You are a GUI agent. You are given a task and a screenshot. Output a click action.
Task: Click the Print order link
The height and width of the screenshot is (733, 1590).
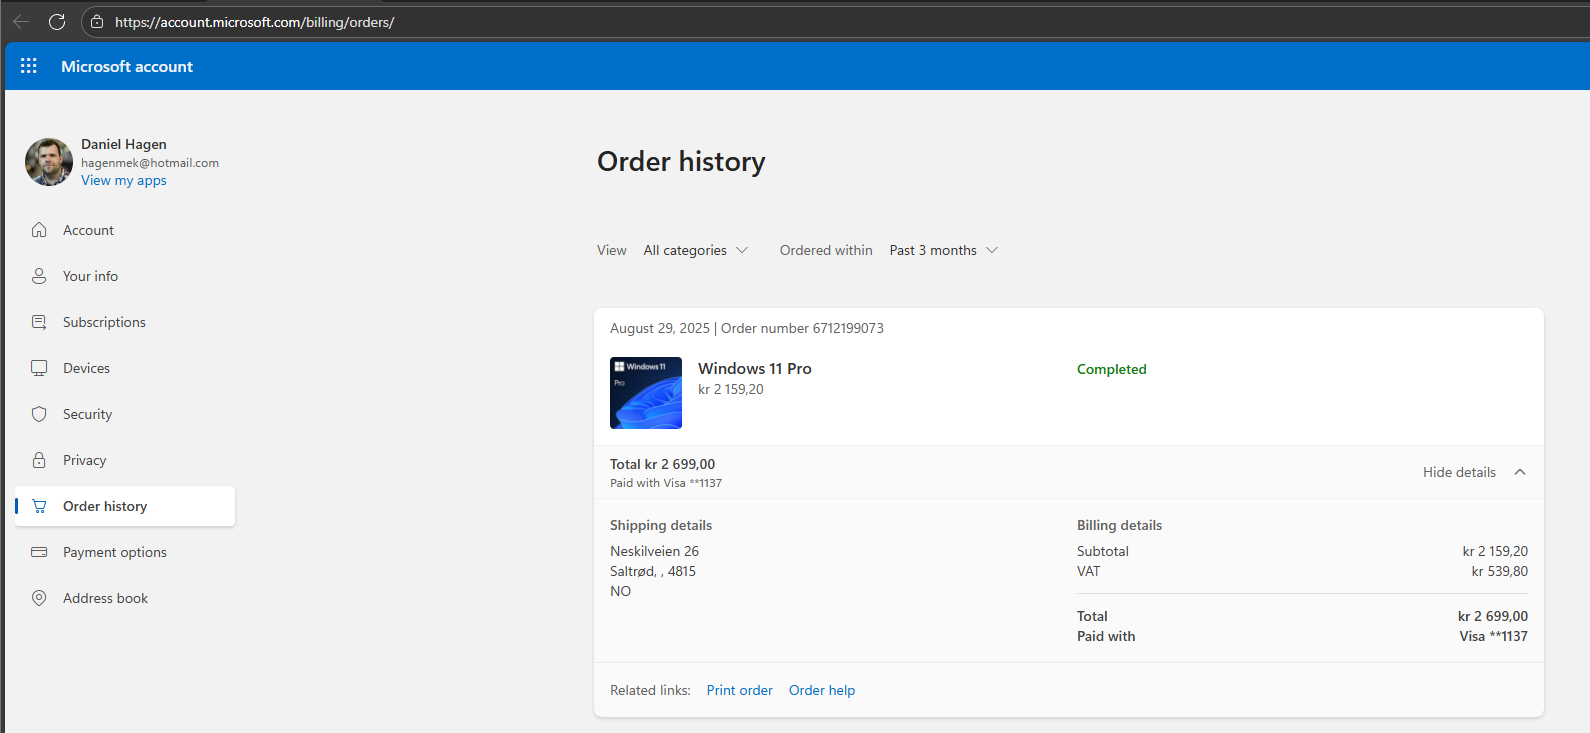(740, 690)
